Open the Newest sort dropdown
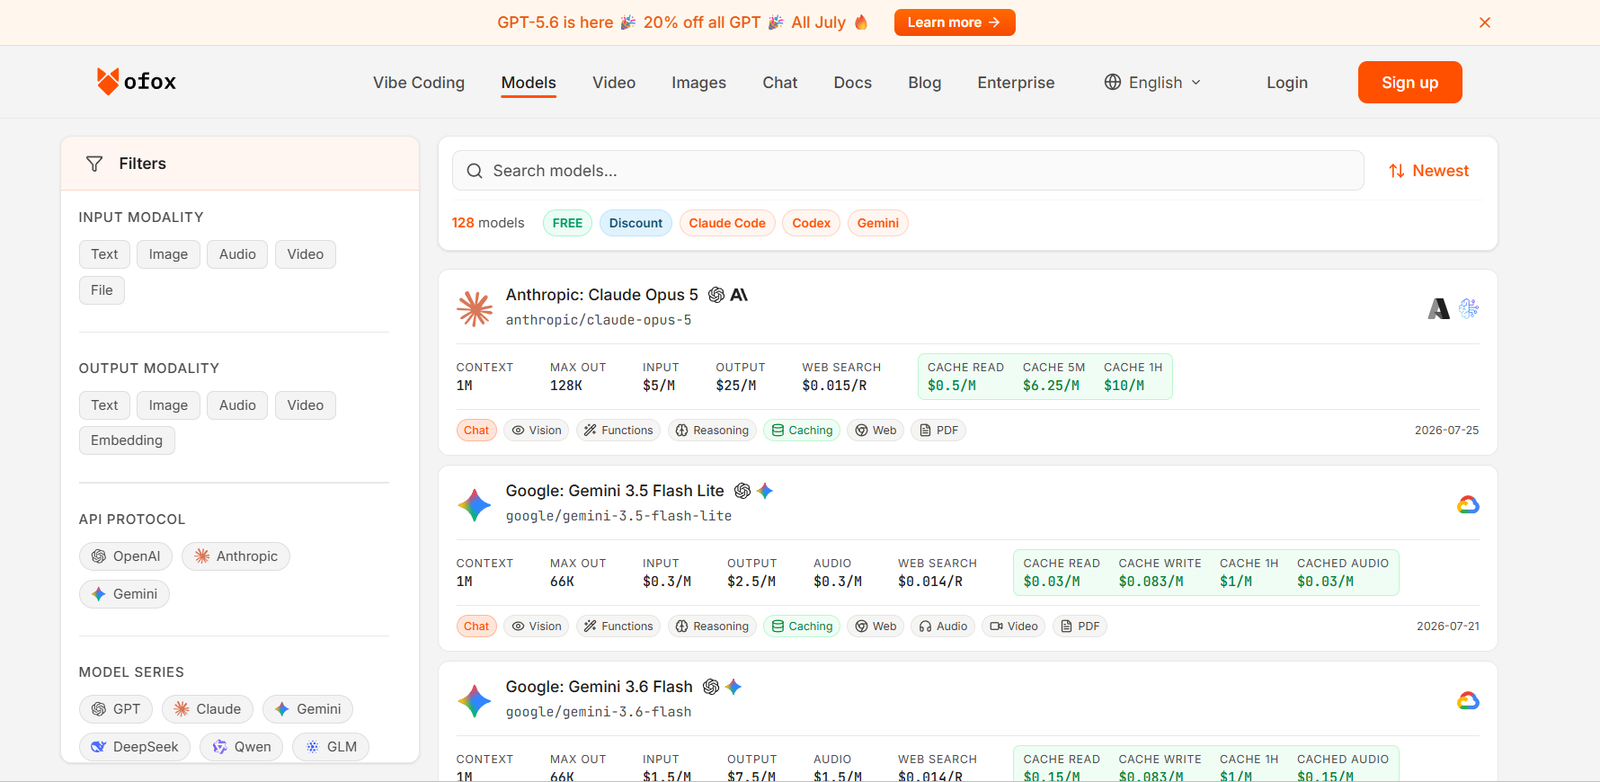Screen dimensions: 1600x782 click(1429, 171)
